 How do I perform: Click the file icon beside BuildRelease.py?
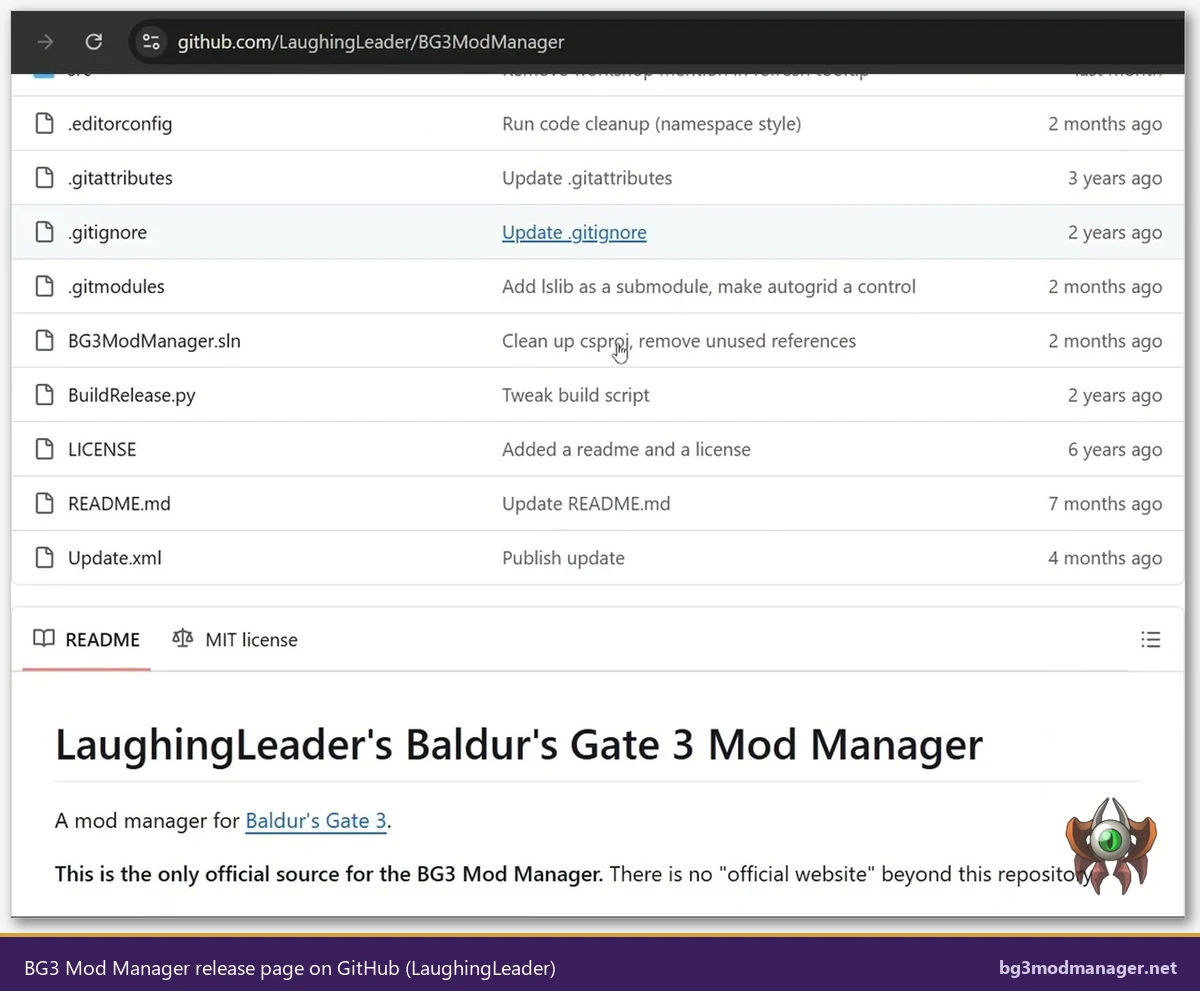pos(44,395)
